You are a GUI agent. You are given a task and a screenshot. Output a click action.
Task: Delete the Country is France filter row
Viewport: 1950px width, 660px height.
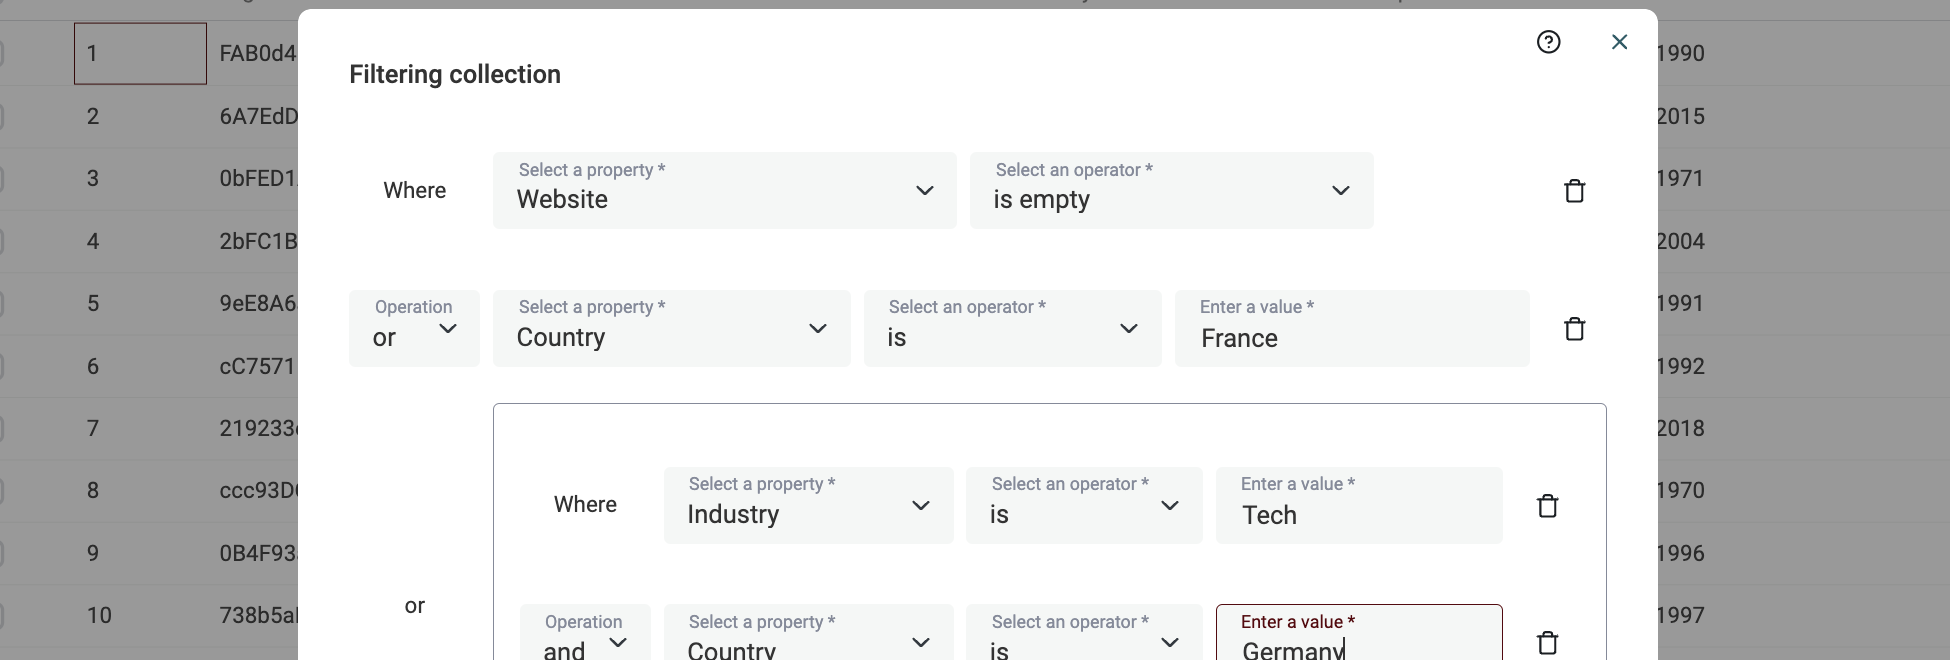pyautogui.click(x=1574, y=329)
